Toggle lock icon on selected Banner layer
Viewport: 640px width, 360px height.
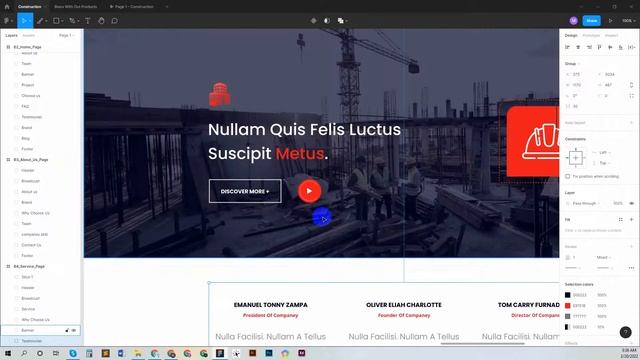pyautogui.click(x=67, y=330)
